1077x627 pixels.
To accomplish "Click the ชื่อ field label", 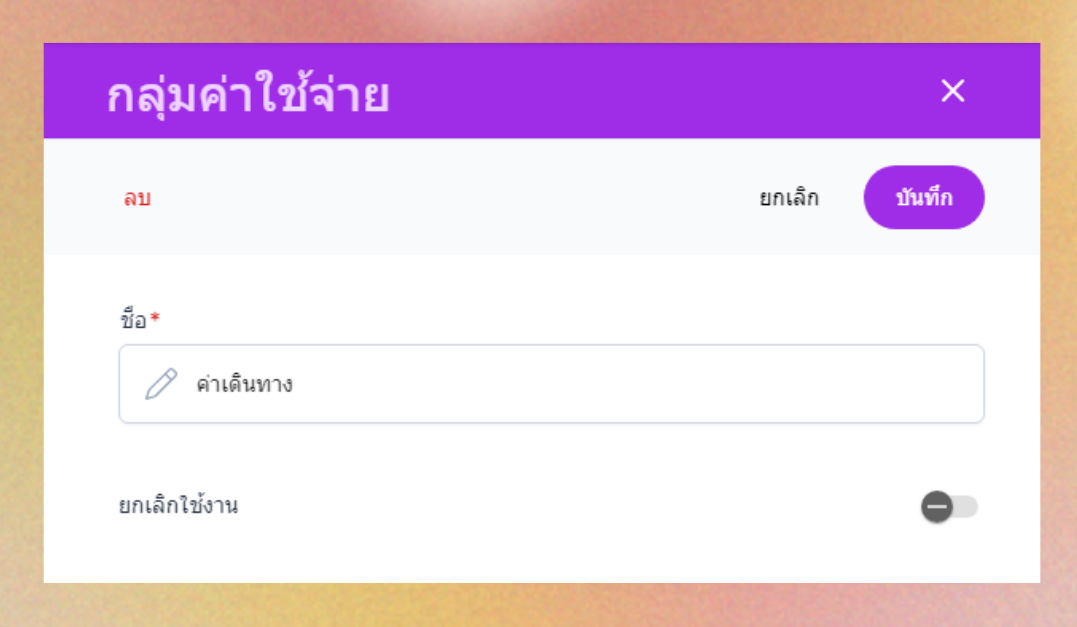I will pyautogui.click(x=133, y=320).
